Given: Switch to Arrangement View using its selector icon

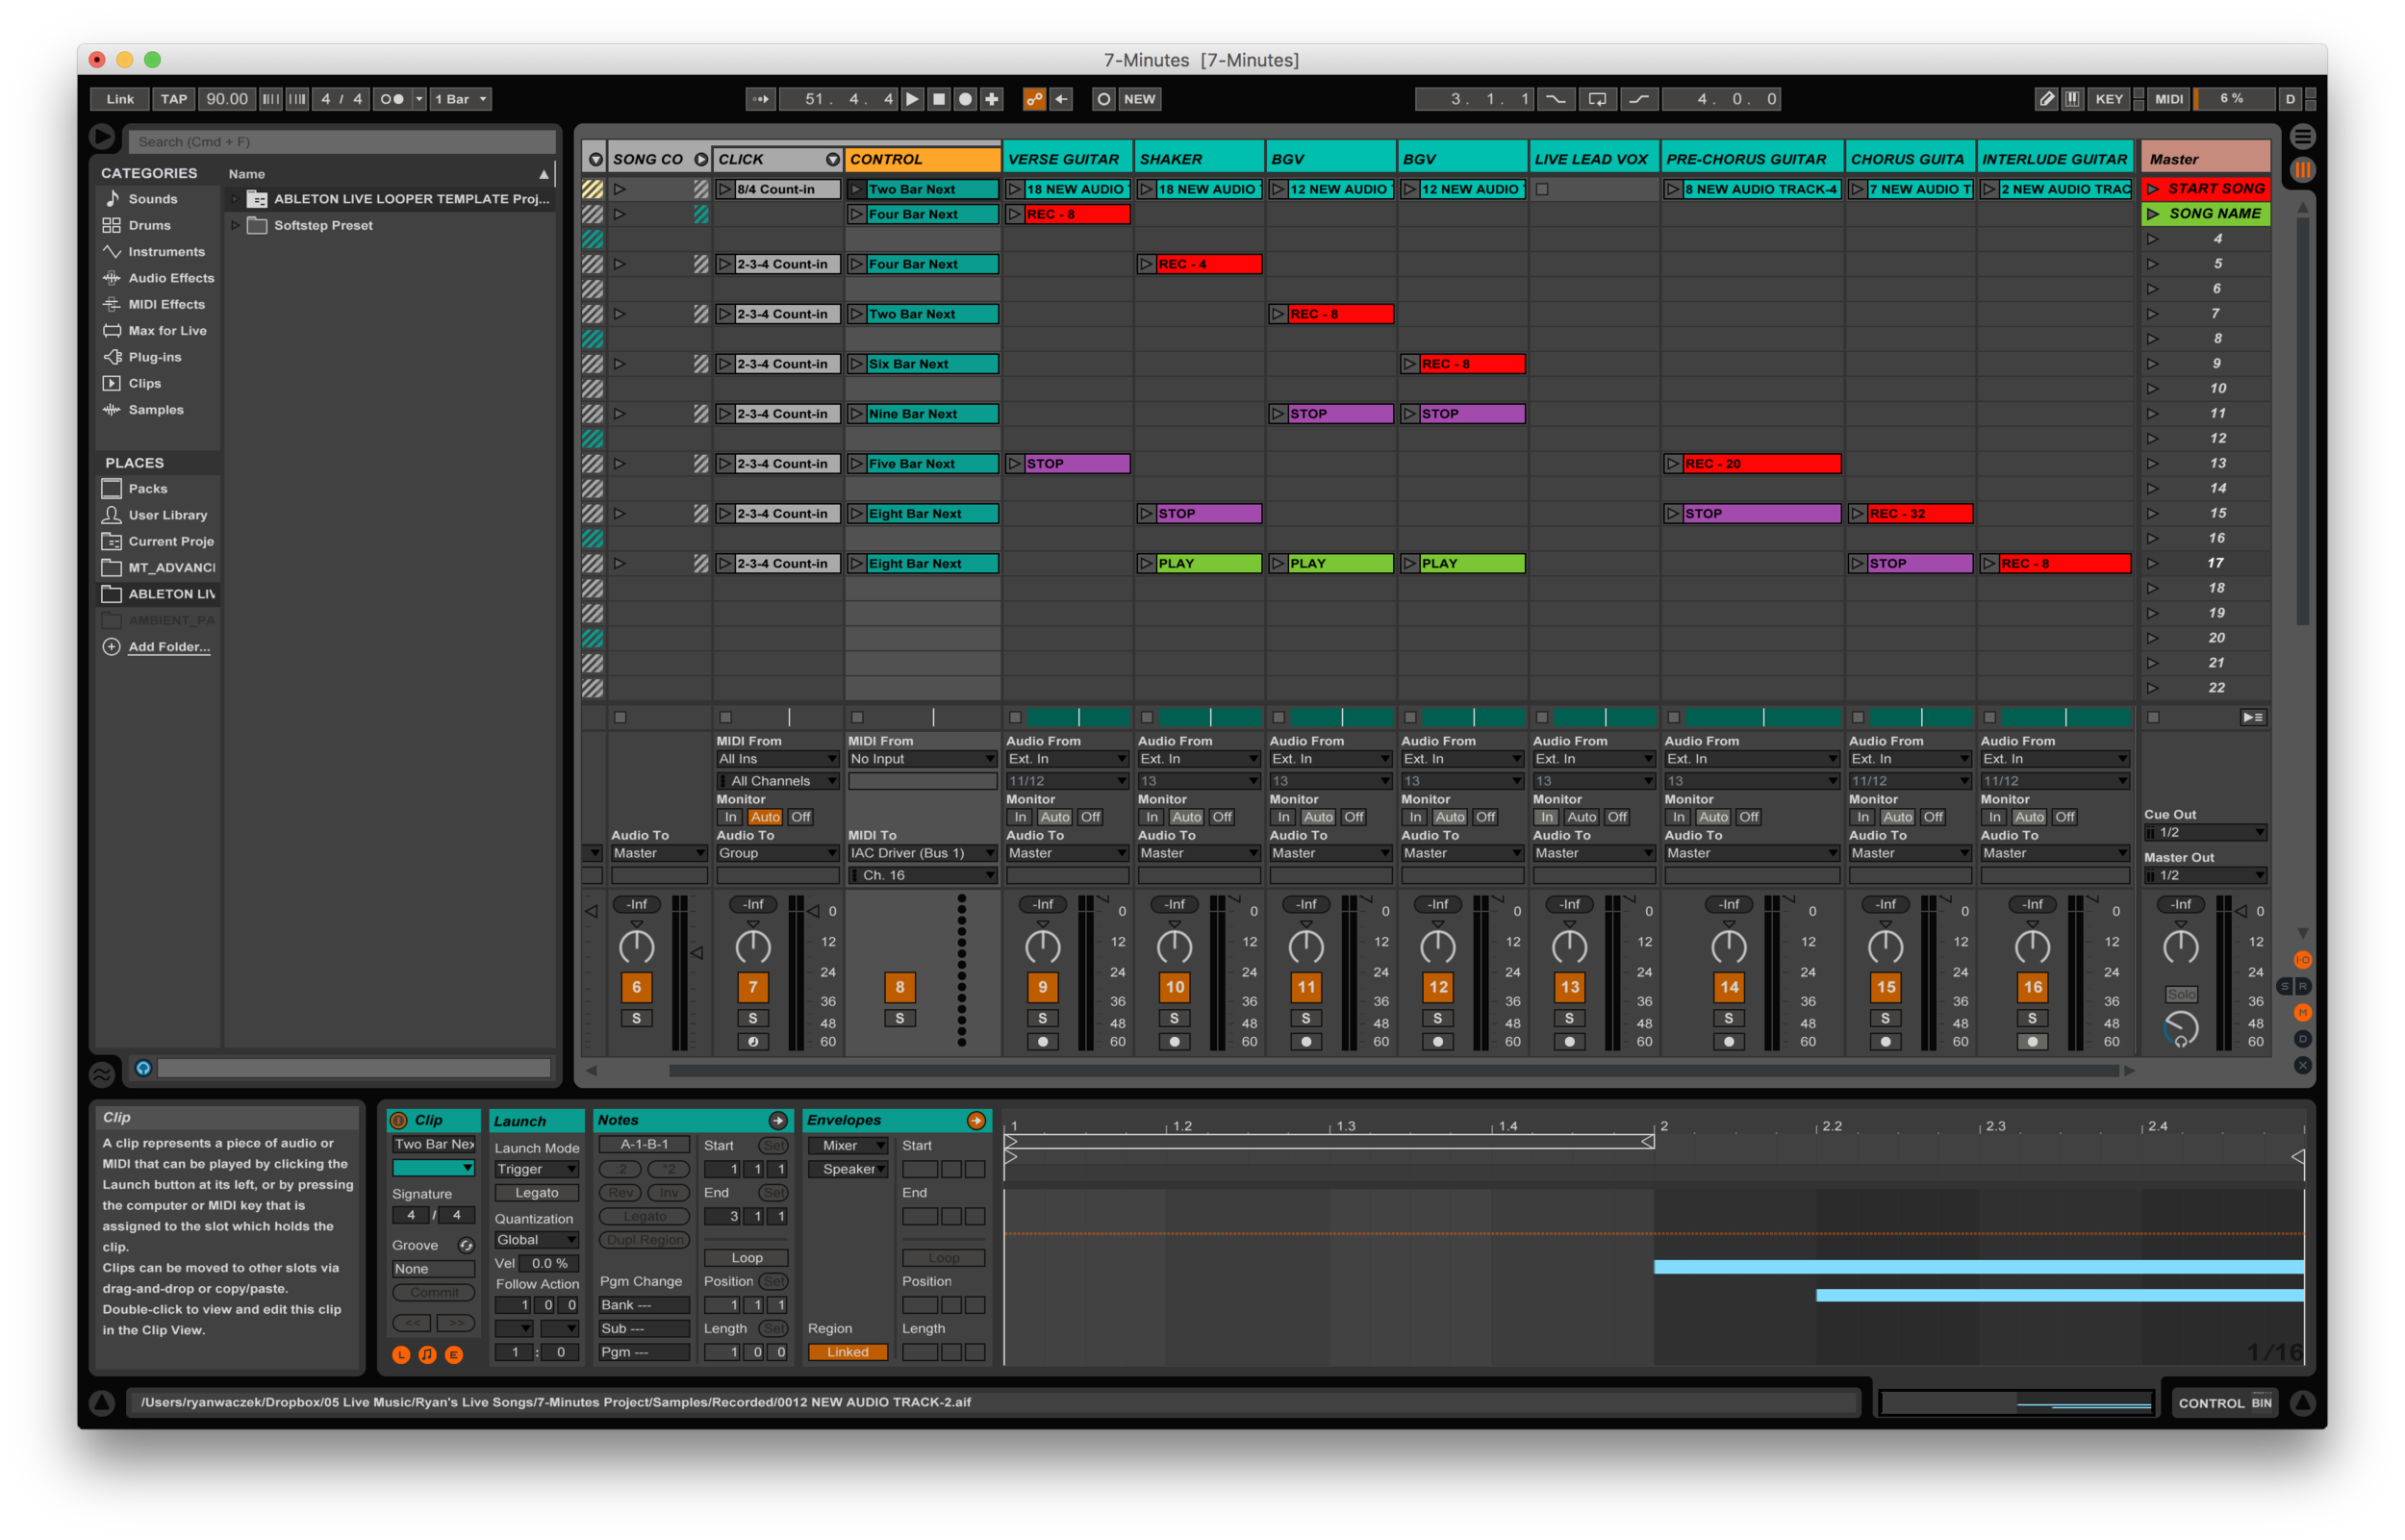Looking at the screenshot, I should coord(2302,136).
